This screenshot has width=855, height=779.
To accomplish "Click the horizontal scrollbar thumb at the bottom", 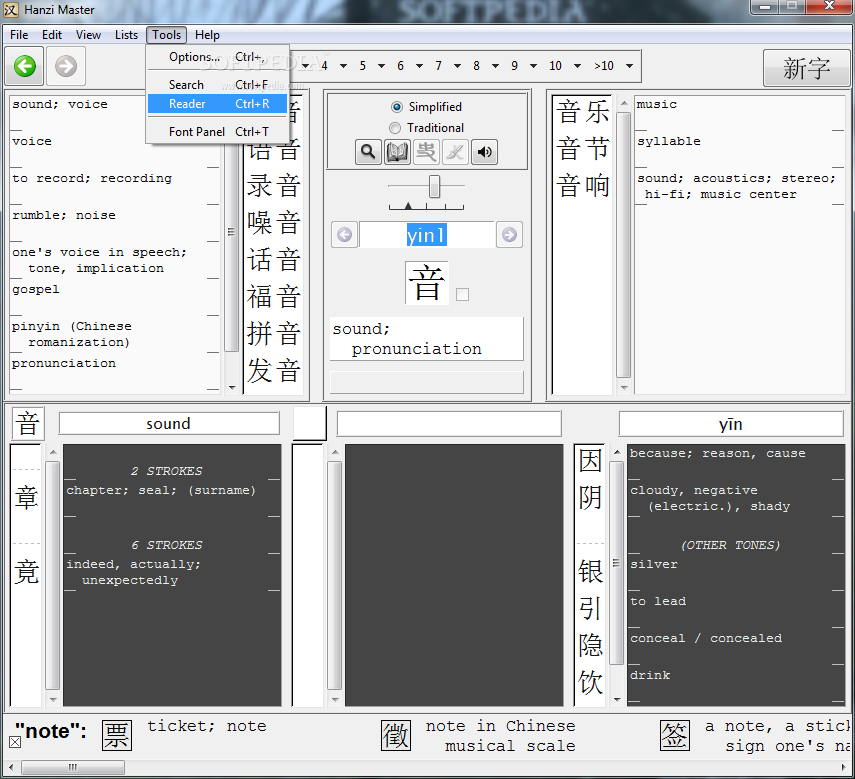I will 73,768.
